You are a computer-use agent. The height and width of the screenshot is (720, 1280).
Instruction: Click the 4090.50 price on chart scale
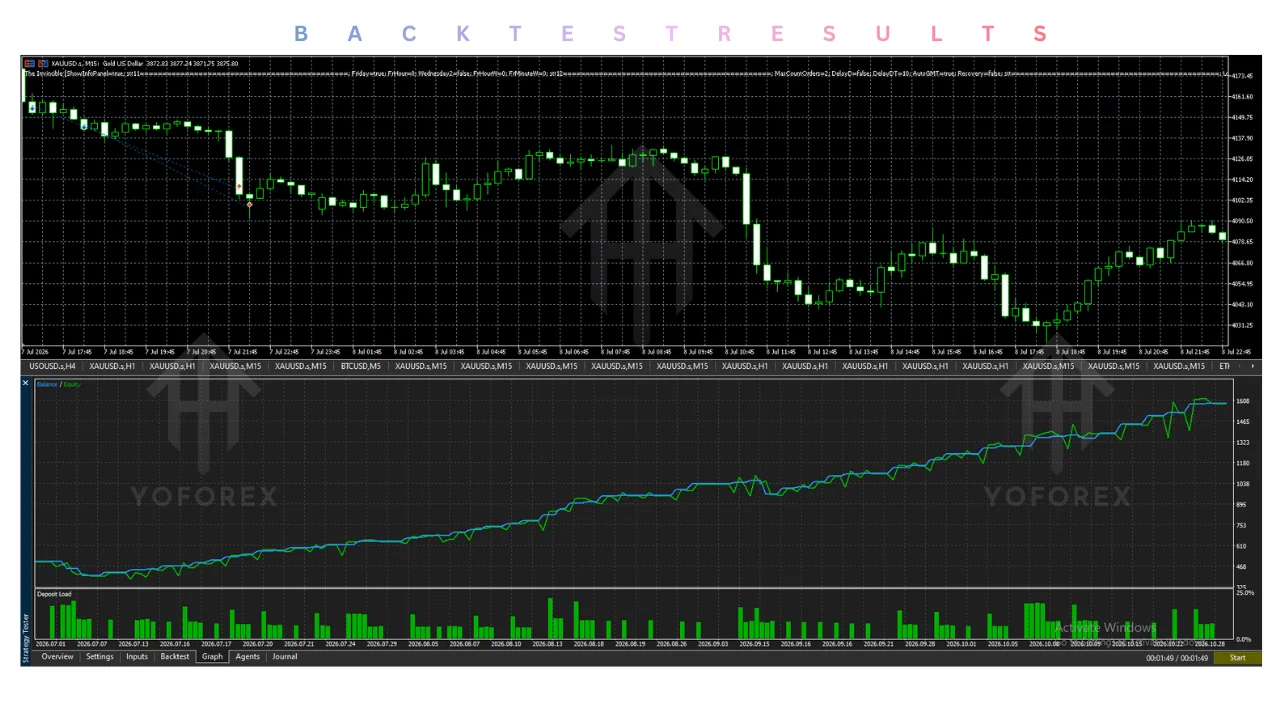pos(1243,221)
